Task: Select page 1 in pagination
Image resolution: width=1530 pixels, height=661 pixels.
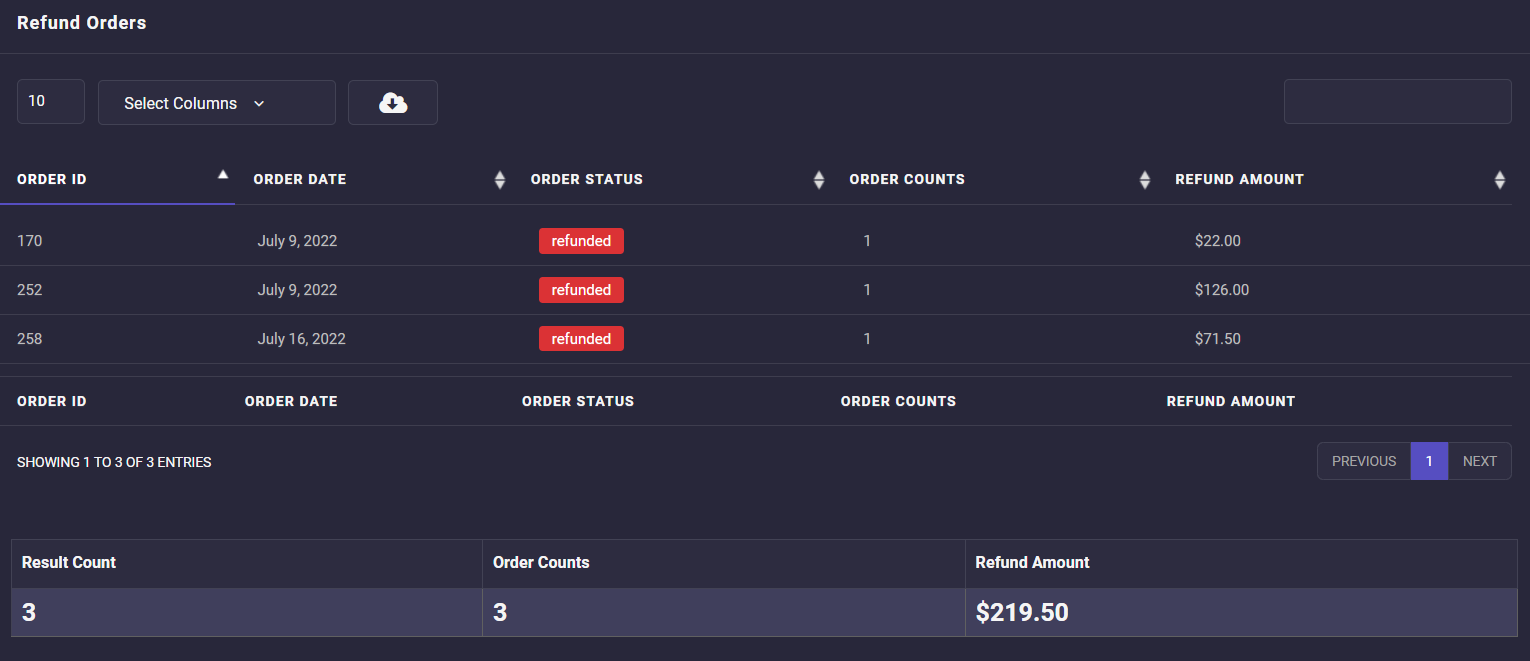Action: tap(1429, 461)
